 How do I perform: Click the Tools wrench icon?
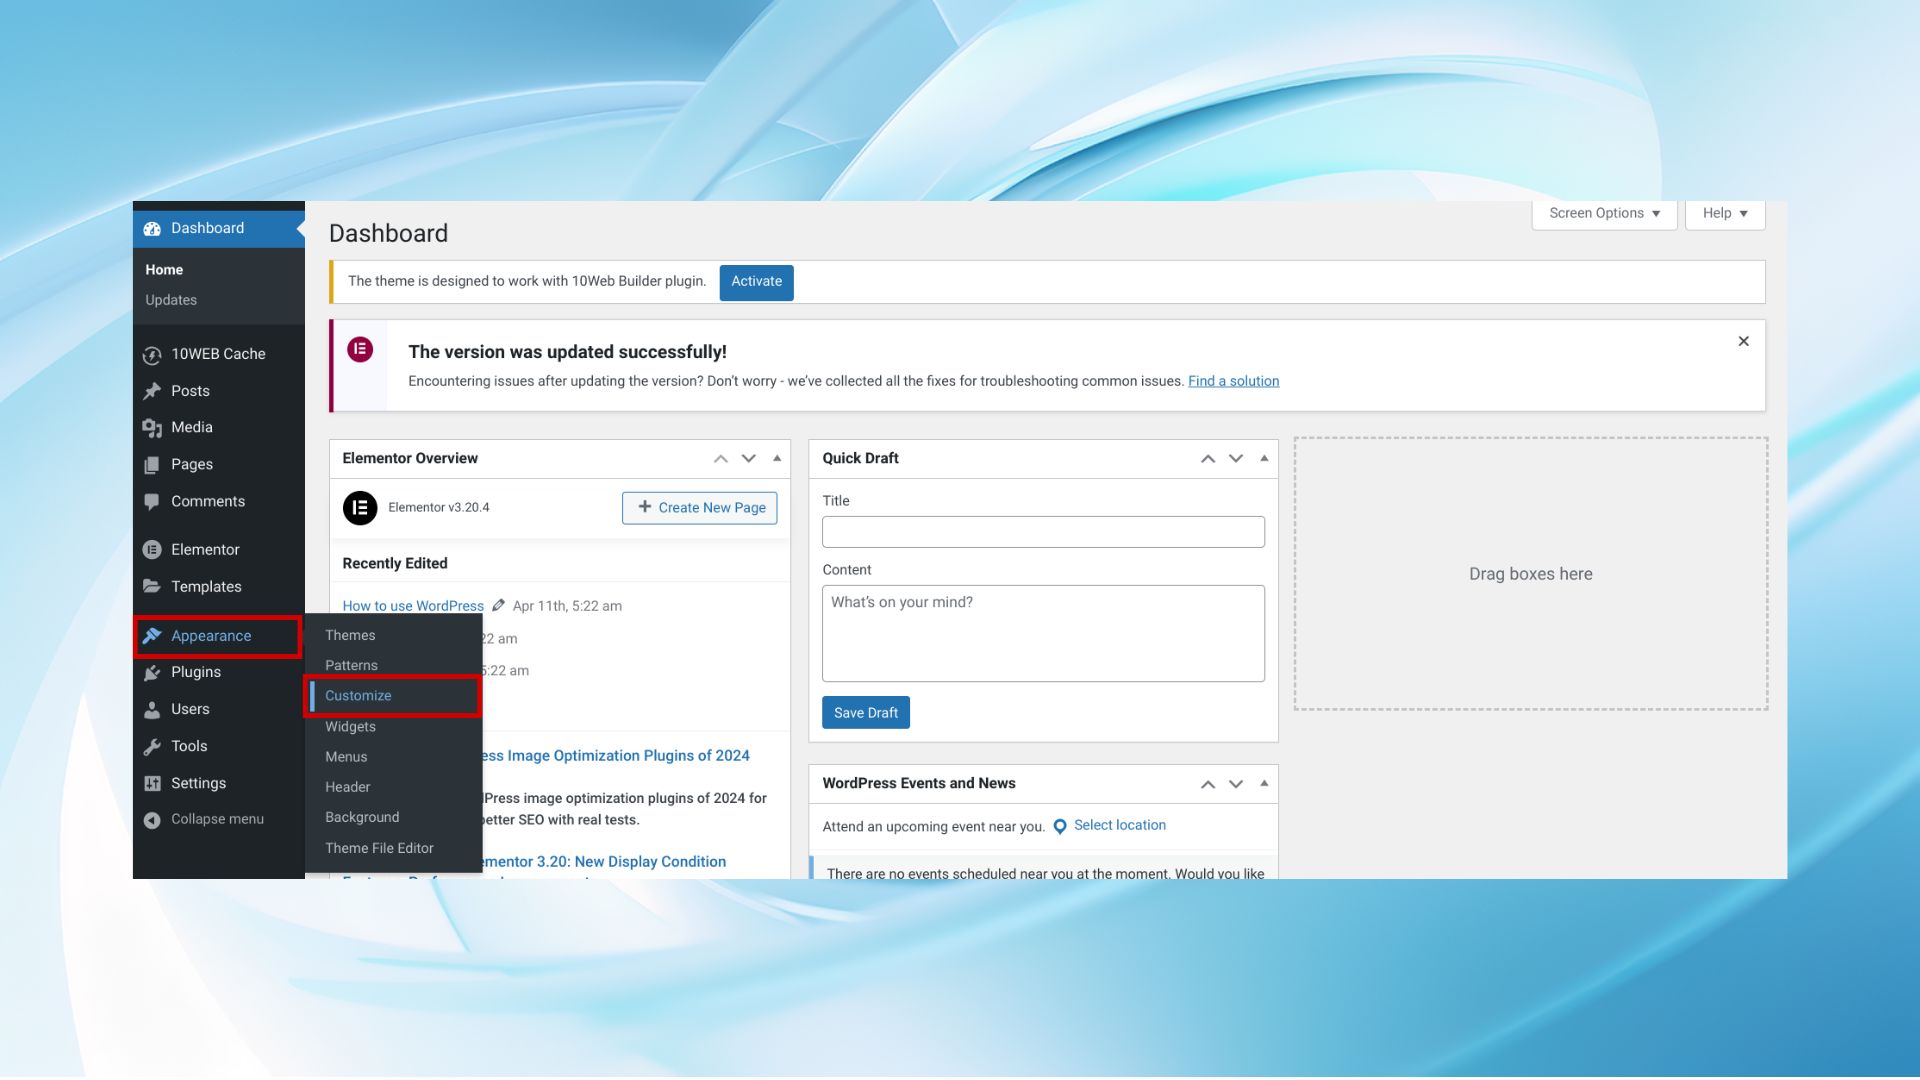click(x=152, y=747)
